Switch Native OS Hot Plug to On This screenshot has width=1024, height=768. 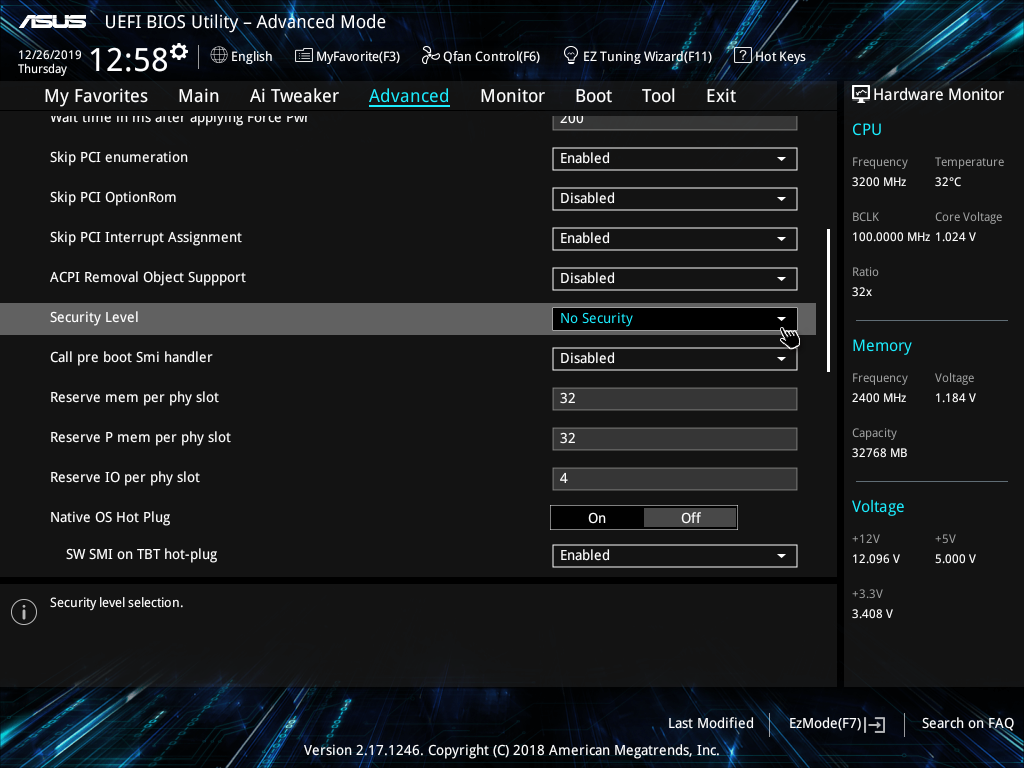[x=597, y=518]
